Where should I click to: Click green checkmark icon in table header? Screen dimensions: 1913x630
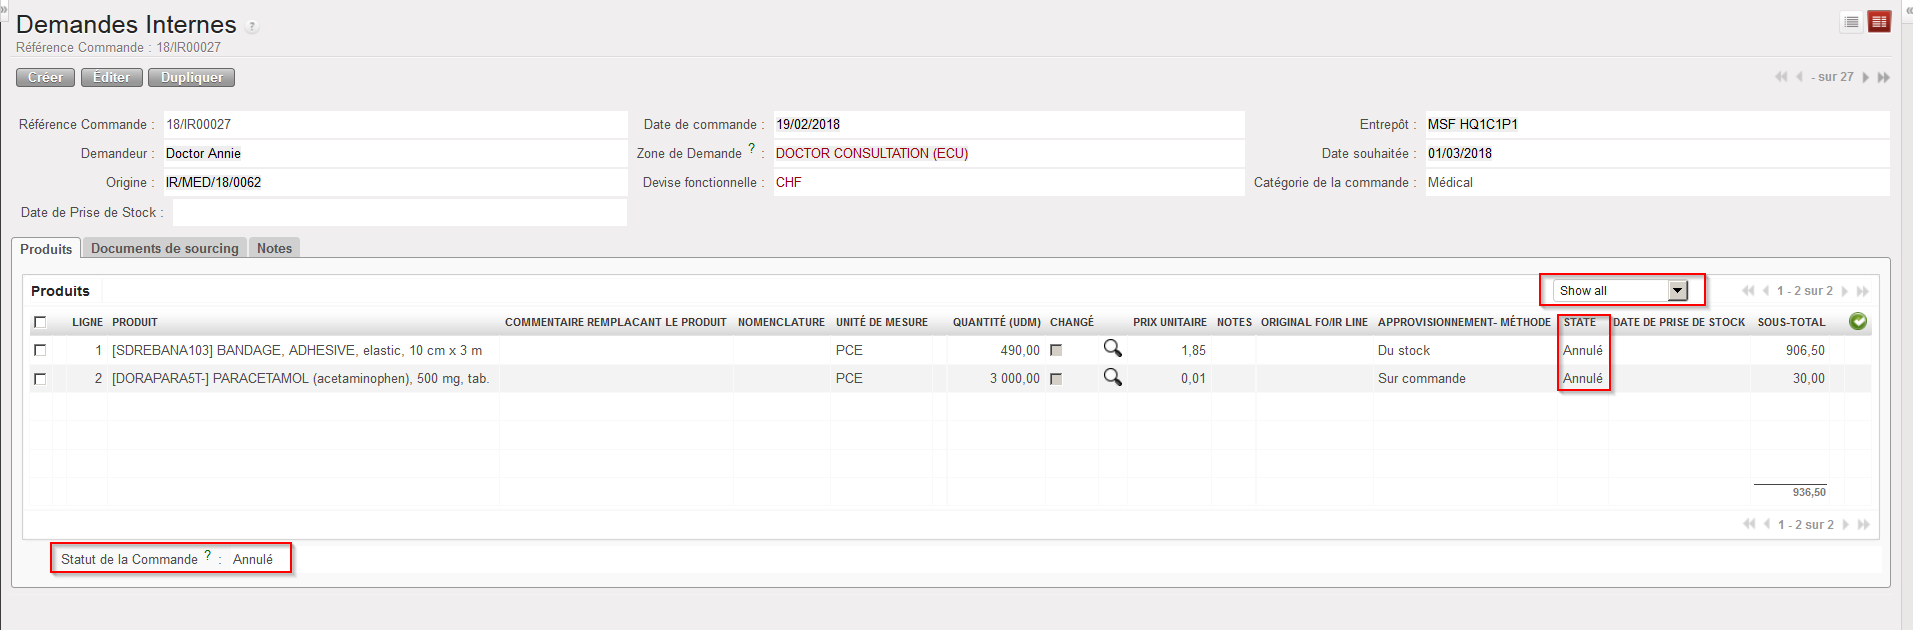click(x=1857, y=322)
